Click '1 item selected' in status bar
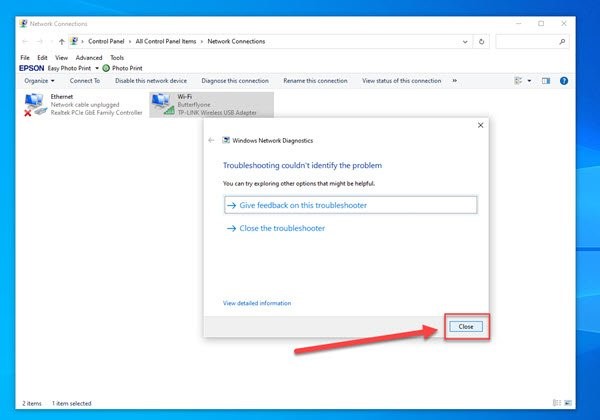 tap(72, 403)
